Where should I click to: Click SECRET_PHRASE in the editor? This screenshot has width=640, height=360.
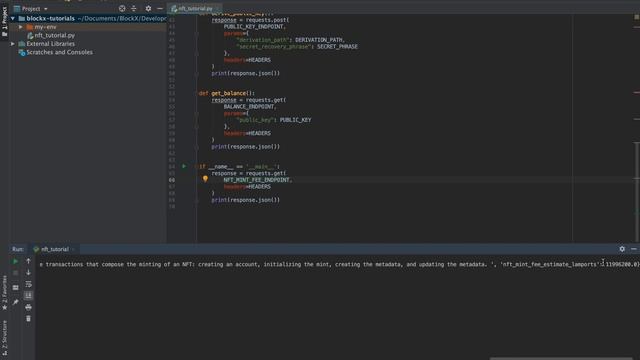click(337, 47)
